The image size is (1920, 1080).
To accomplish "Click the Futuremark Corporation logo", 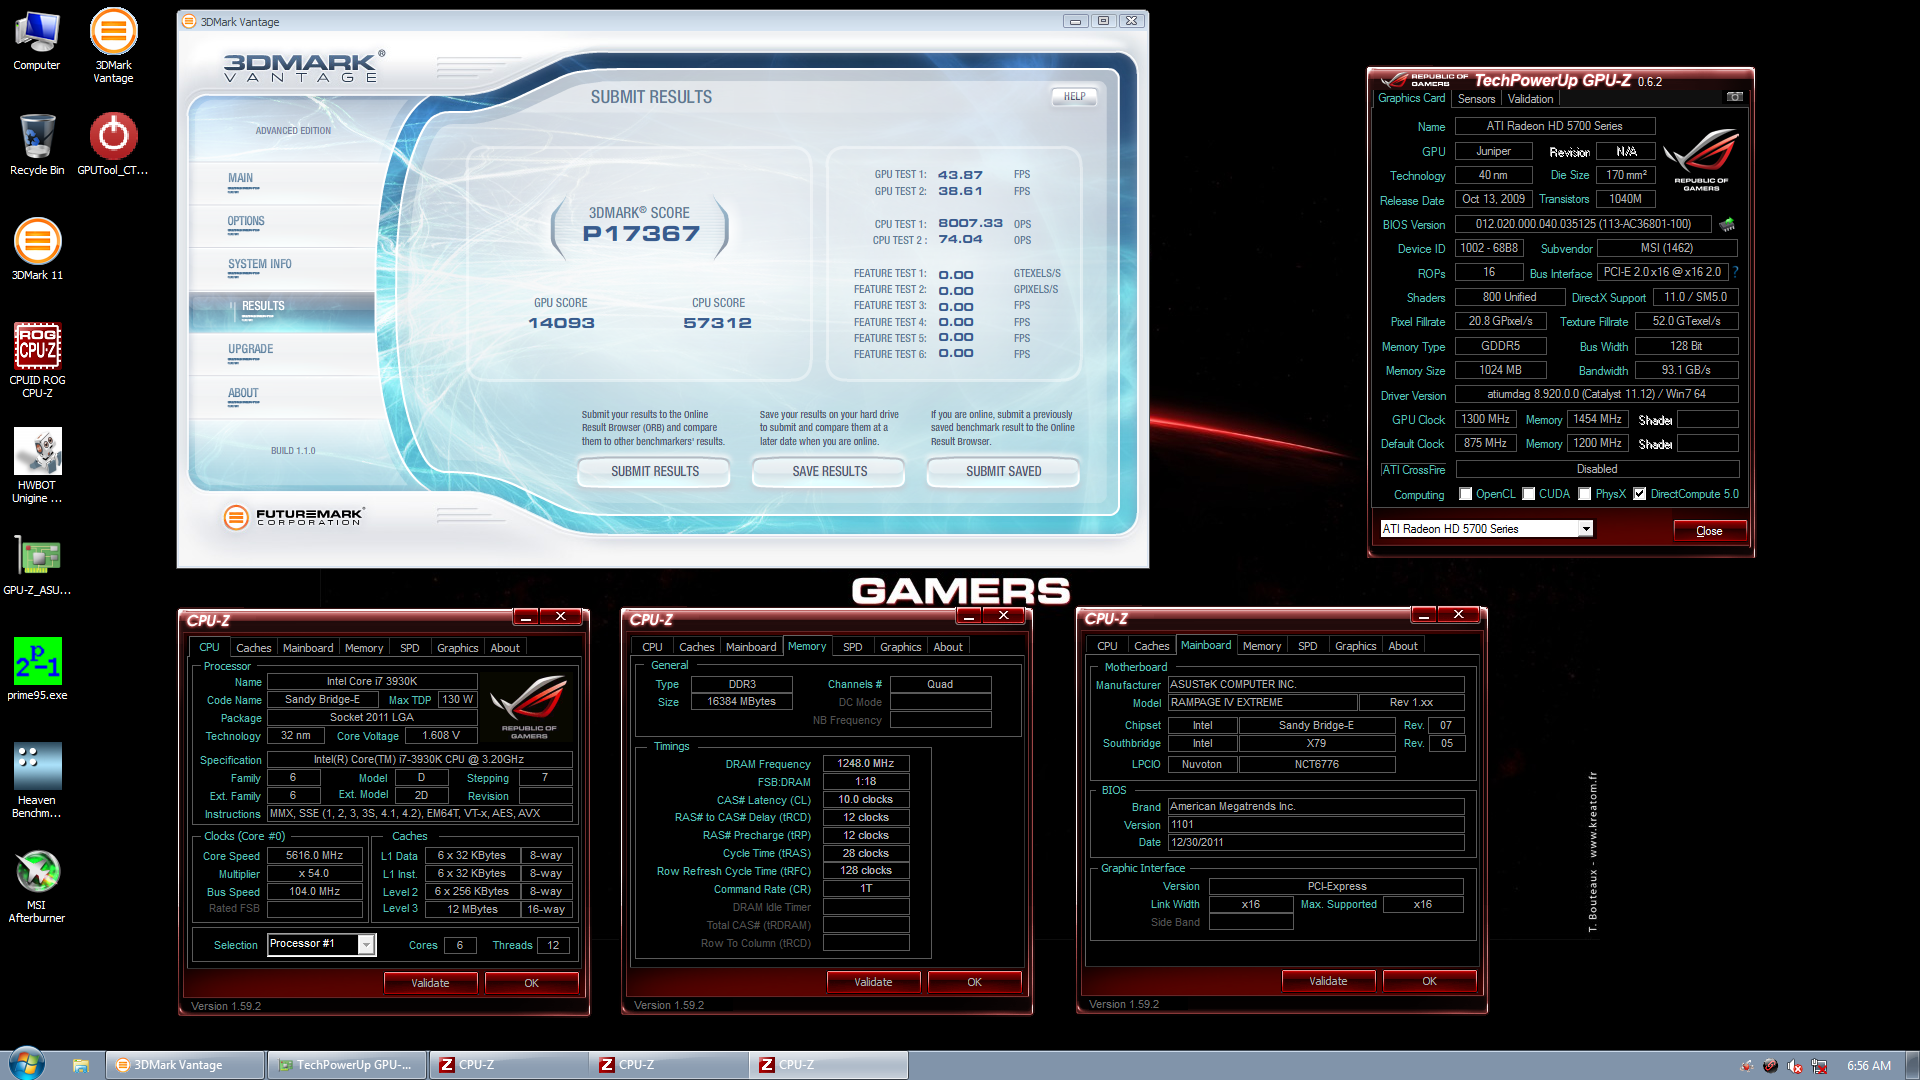I will 294,516.
